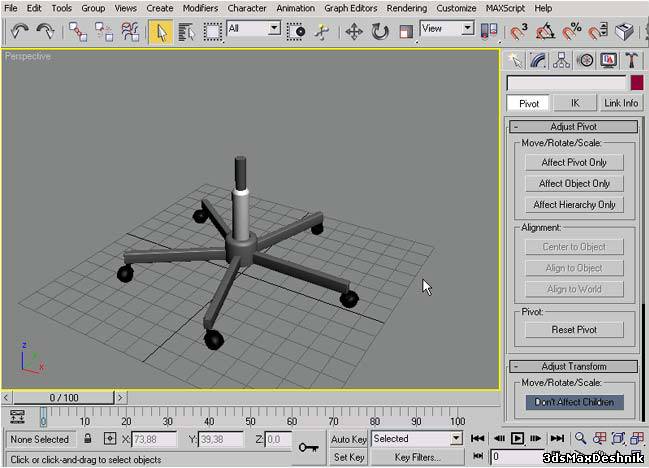Choose the Rectangular Selection Region icon

(212, 32)
